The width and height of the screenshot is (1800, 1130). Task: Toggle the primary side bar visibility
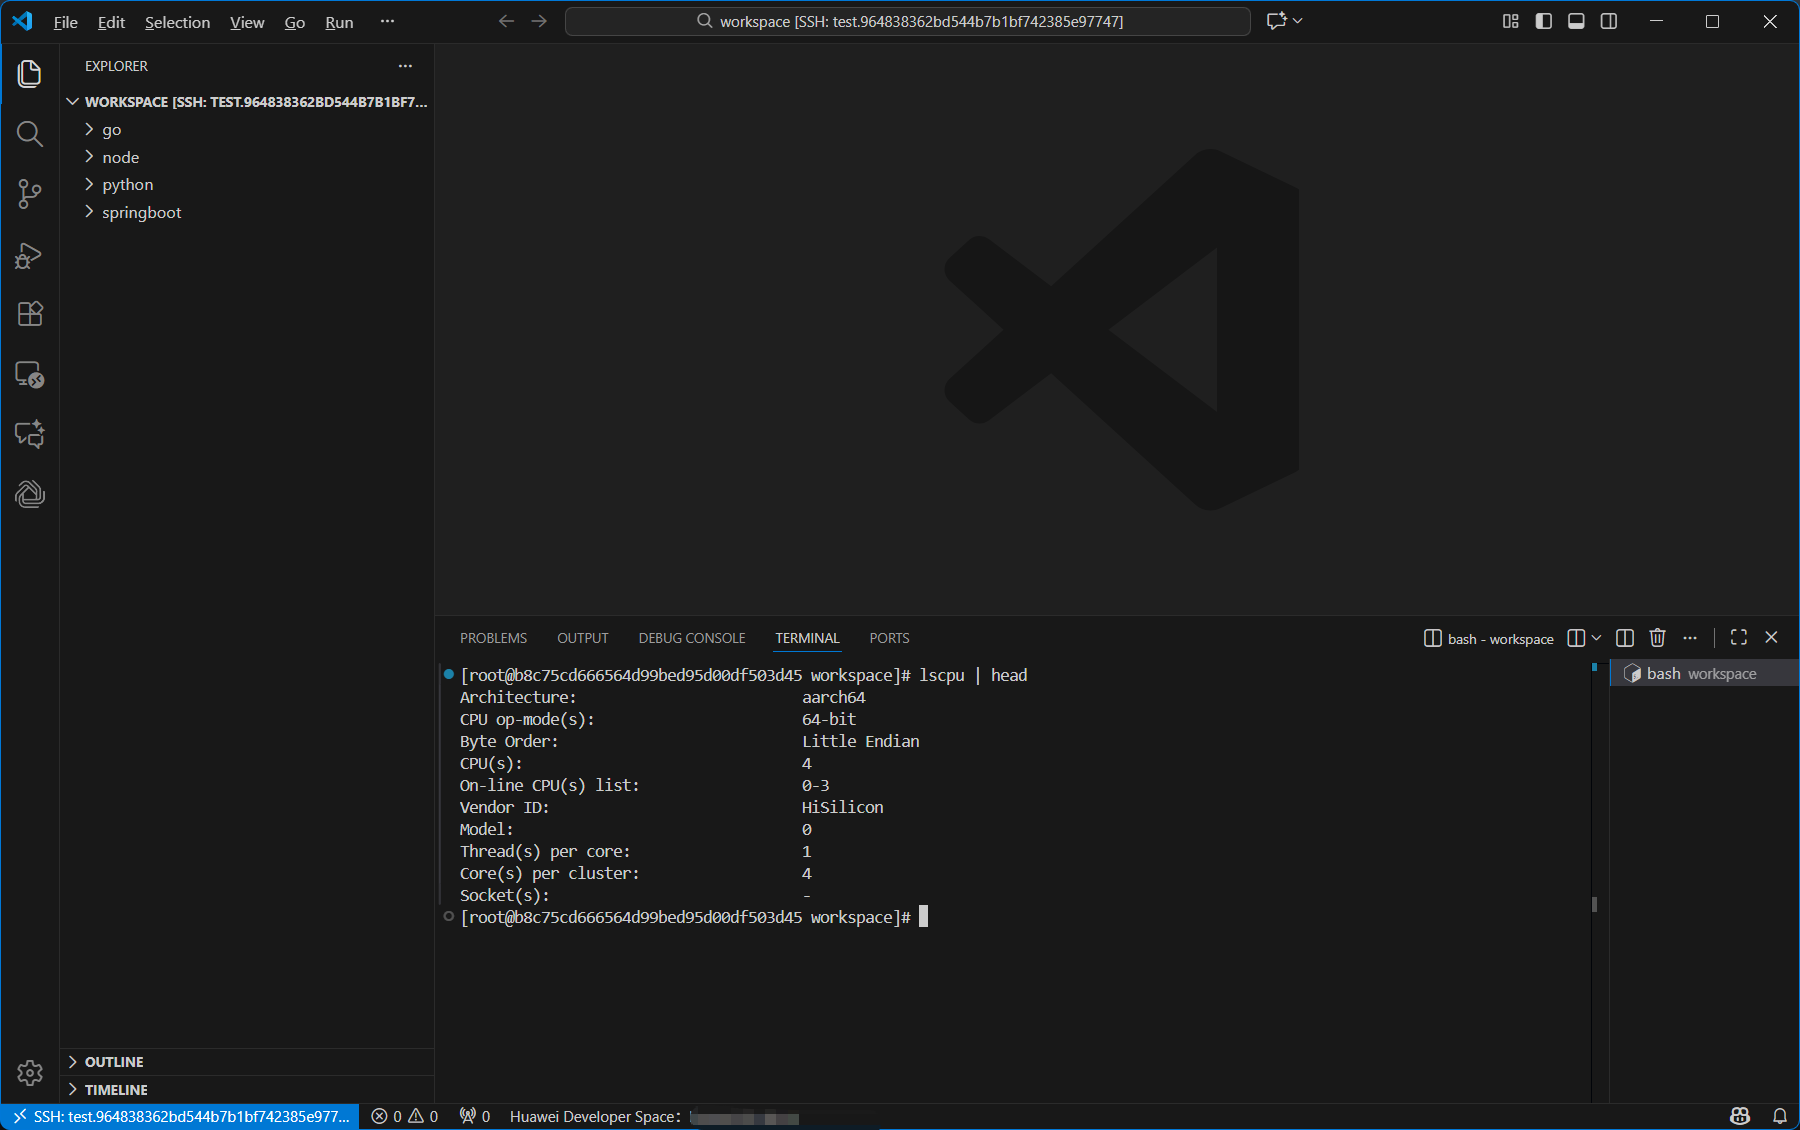click(1543, 21)
